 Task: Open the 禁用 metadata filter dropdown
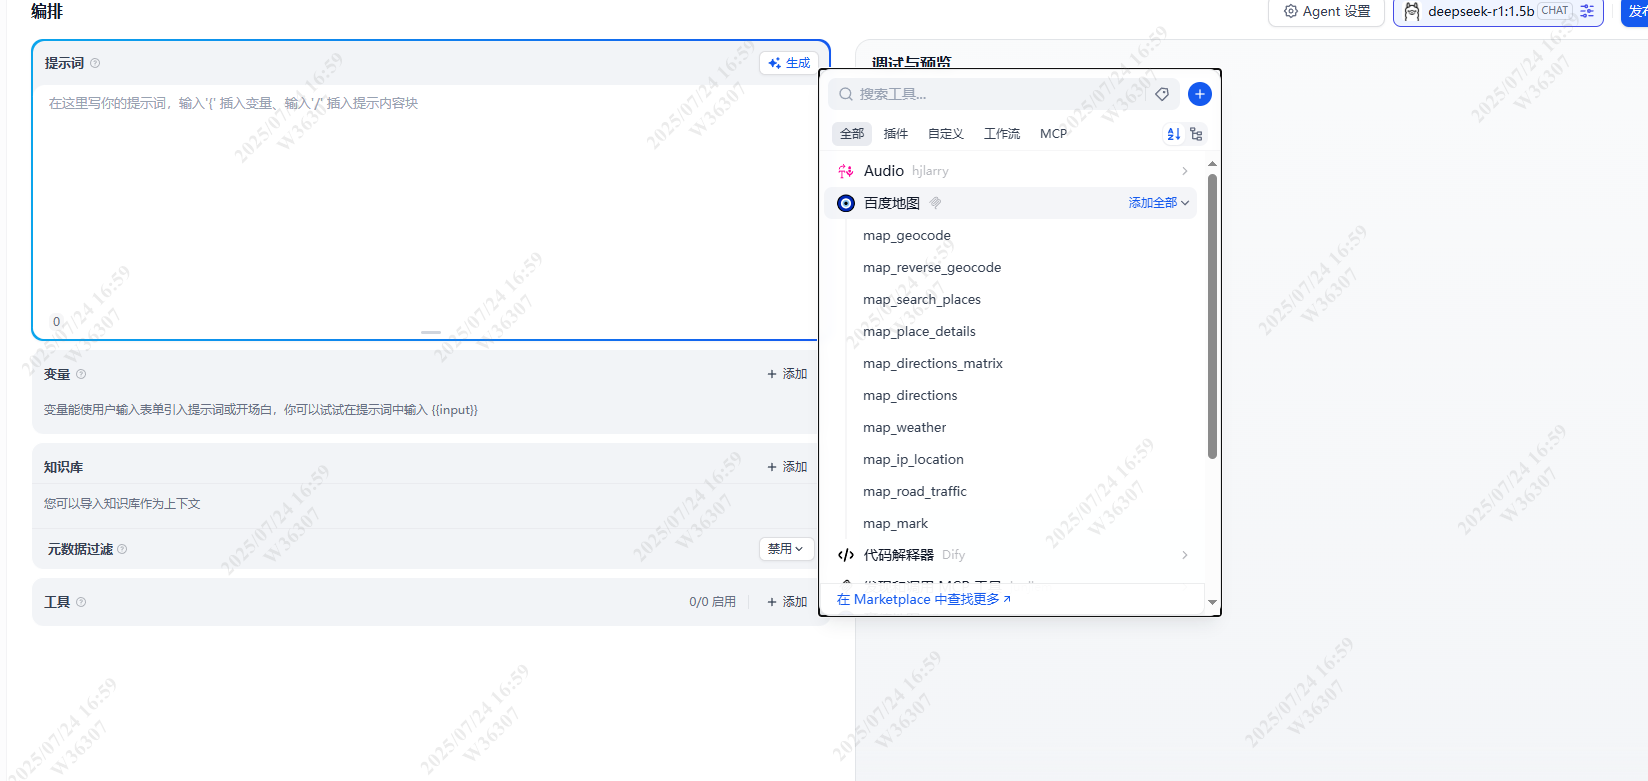785,549
